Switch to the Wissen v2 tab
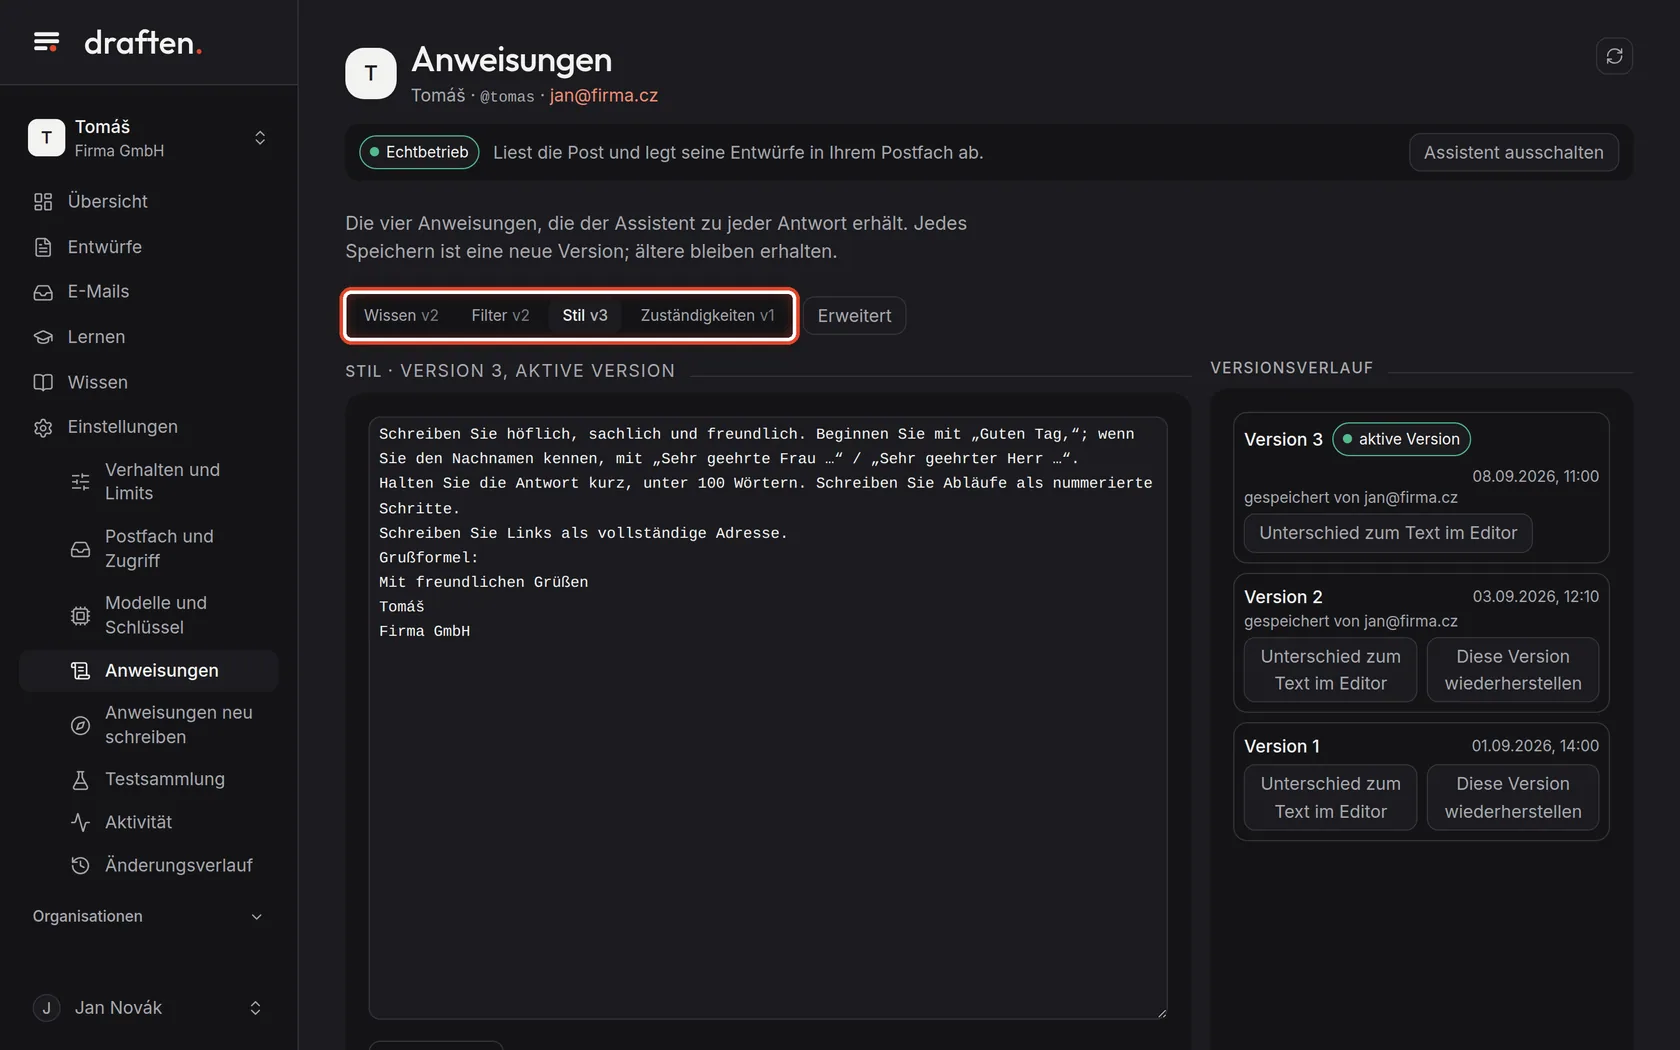 coord(401,316)
